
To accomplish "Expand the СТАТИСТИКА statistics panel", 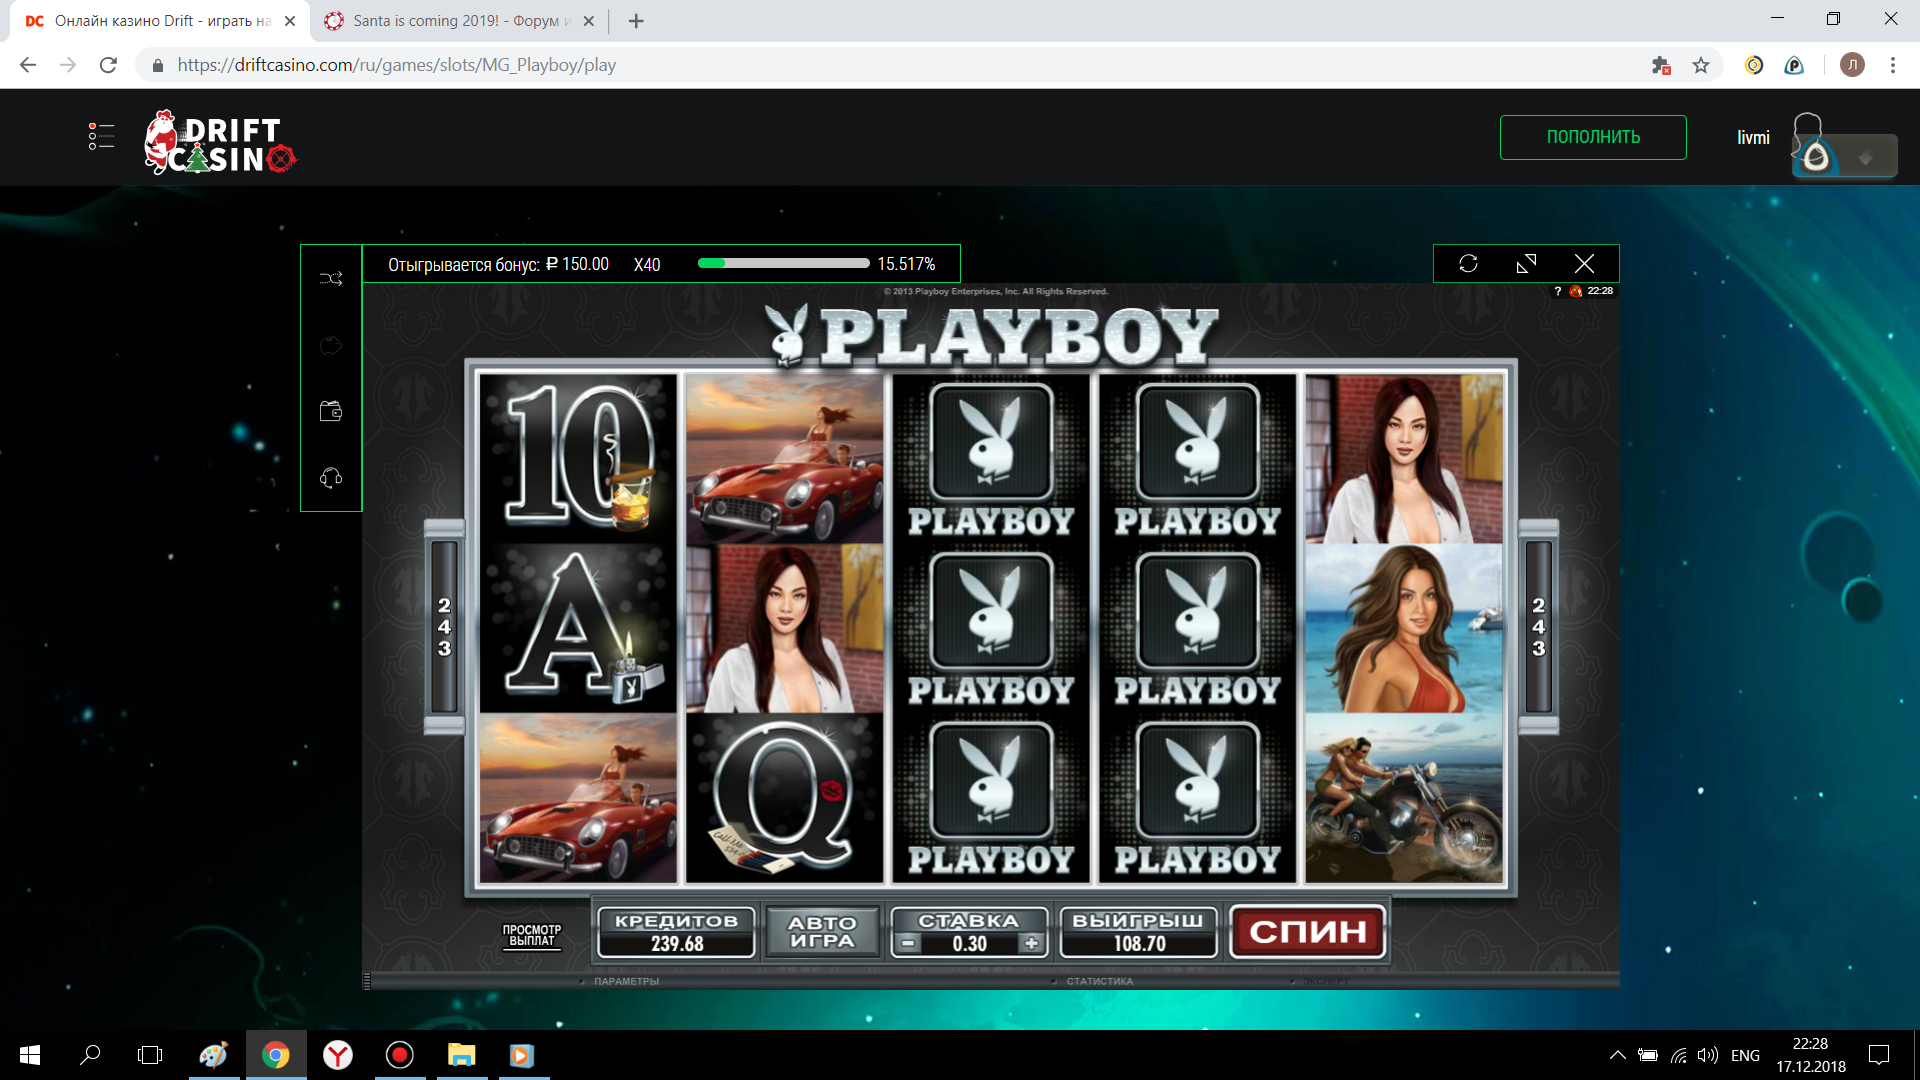I will [x=1099, y=981].
